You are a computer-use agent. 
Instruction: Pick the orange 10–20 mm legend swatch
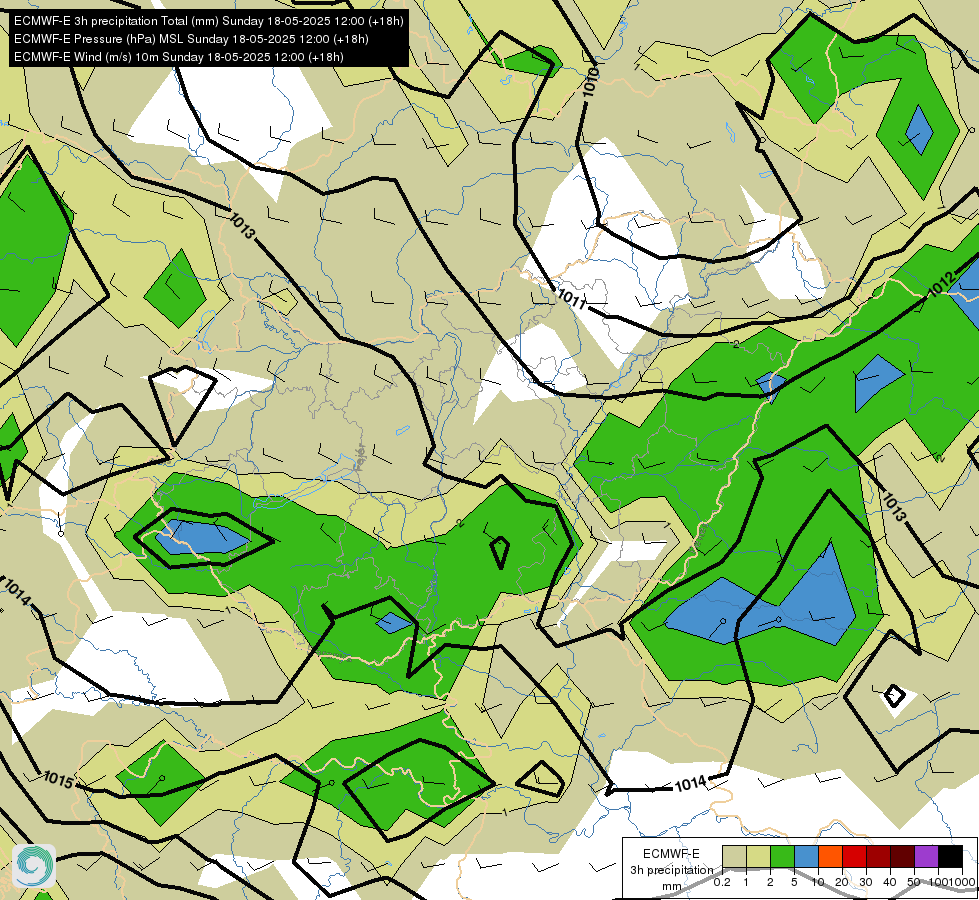click(830, 857)
